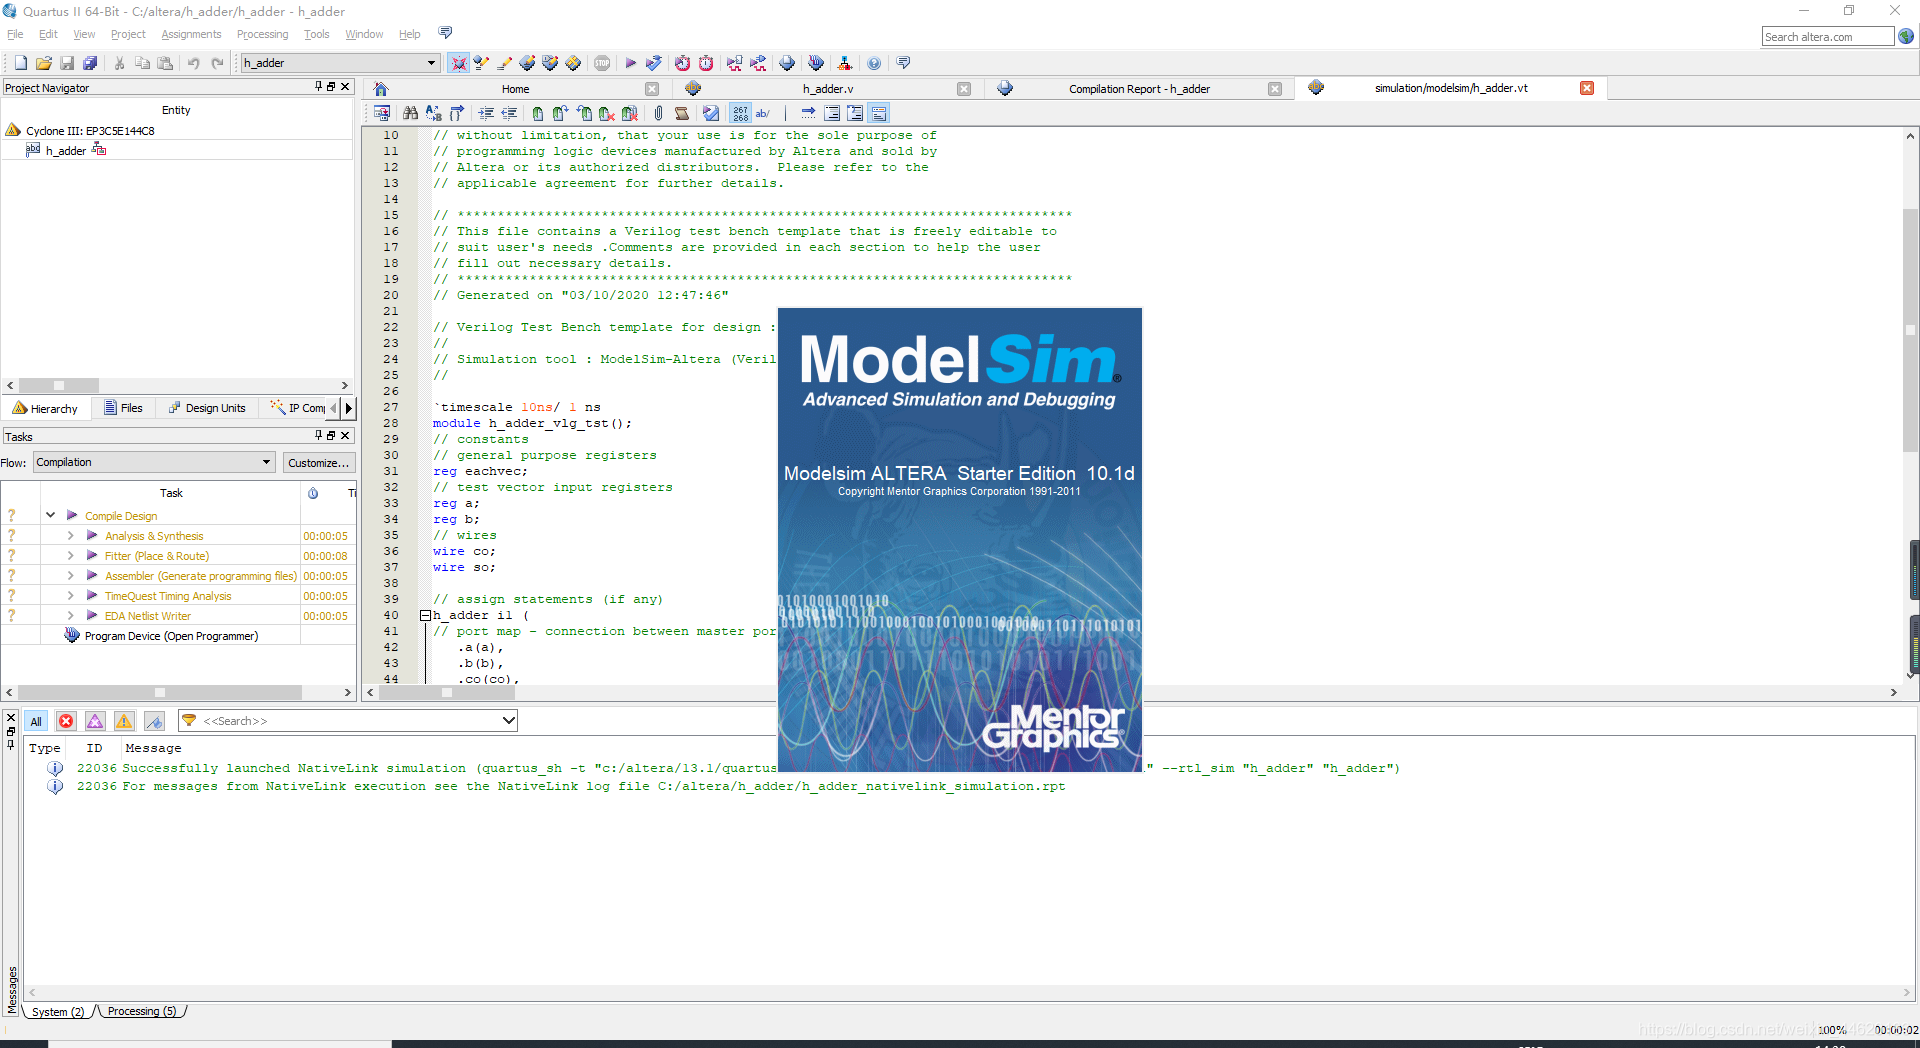Toggle the critical warning messages filter
Viewport: 1920px width, 1048px height.
coord(95,721)
